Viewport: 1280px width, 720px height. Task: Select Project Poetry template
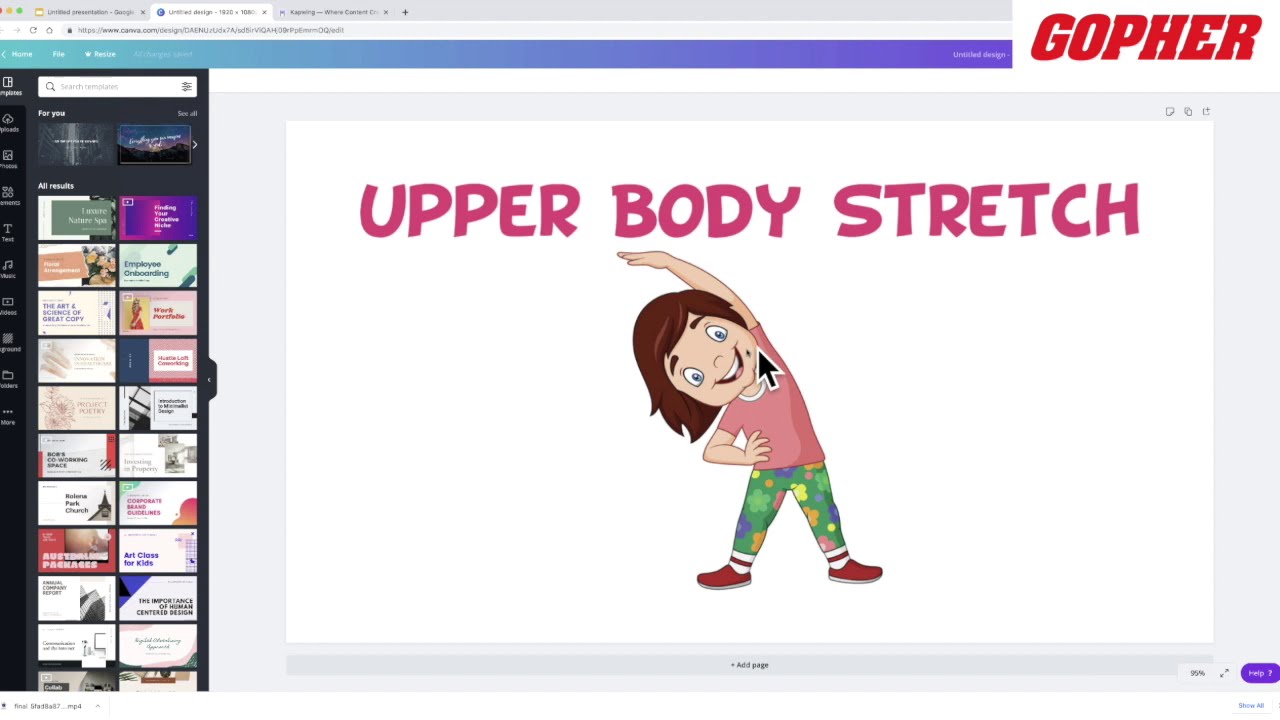pos(77,408)
